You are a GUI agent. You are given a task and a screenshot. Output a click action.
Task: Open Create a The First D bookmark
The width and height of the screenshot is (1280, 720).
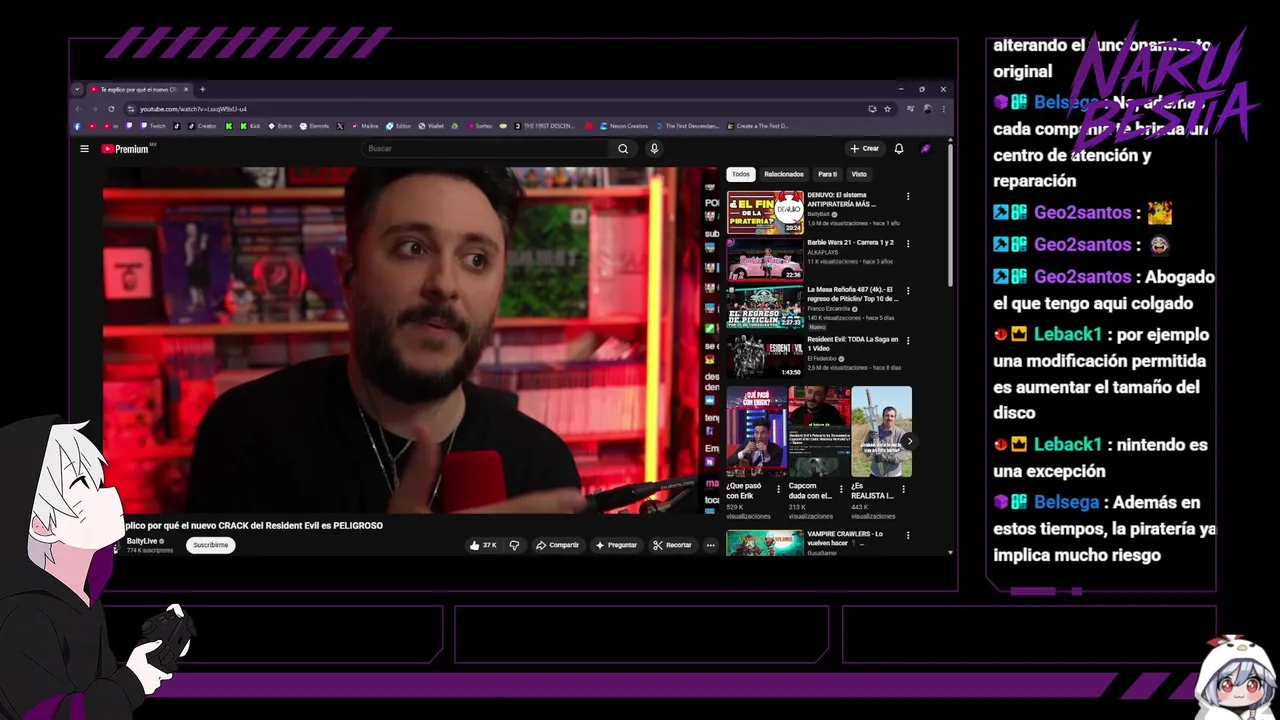[x=757, y=126]
